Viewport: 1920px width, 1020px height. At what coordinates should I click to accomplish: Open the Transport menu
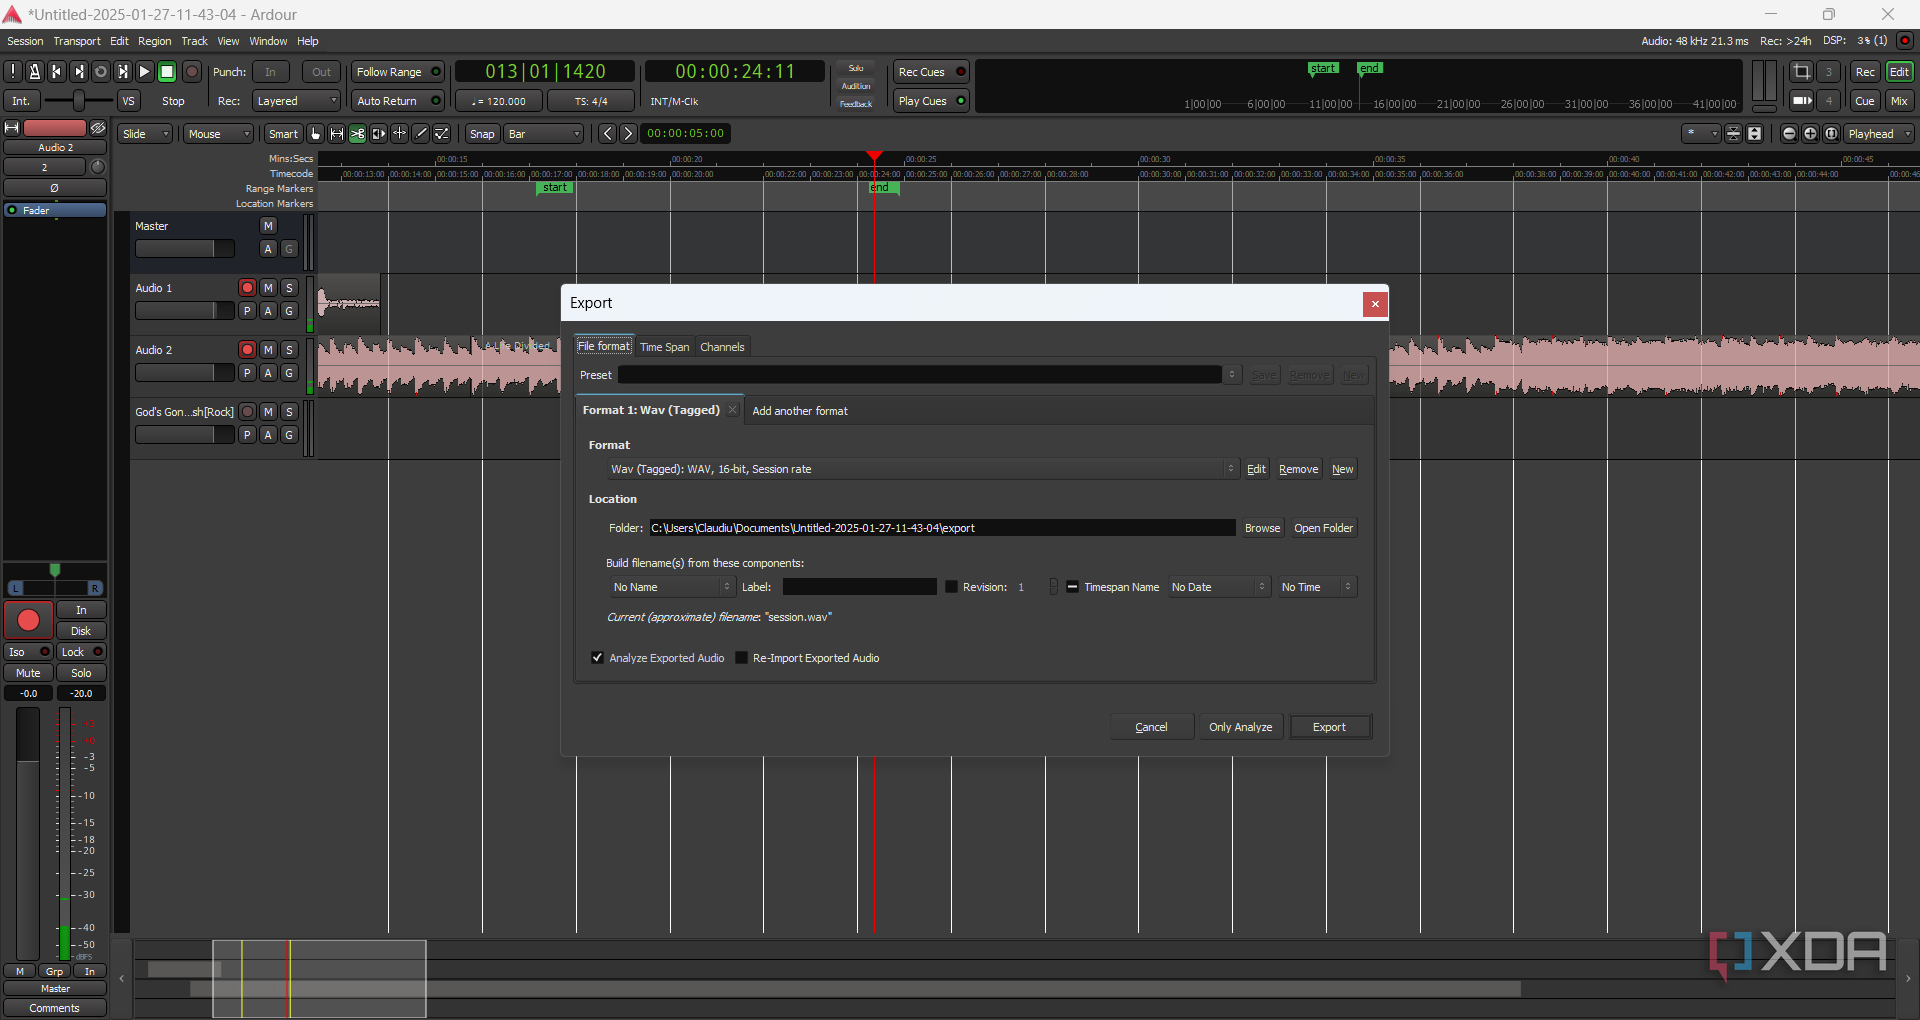[77, 41]
